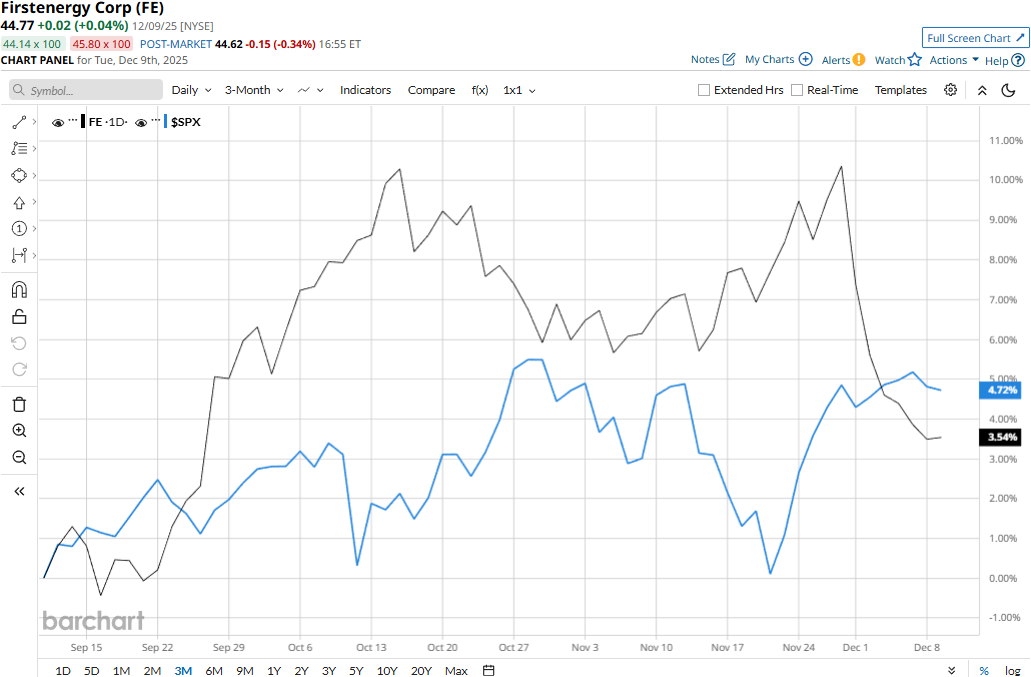
Task: Select the 1M time range
Action: pyautogui.click(x=121, y=670)
